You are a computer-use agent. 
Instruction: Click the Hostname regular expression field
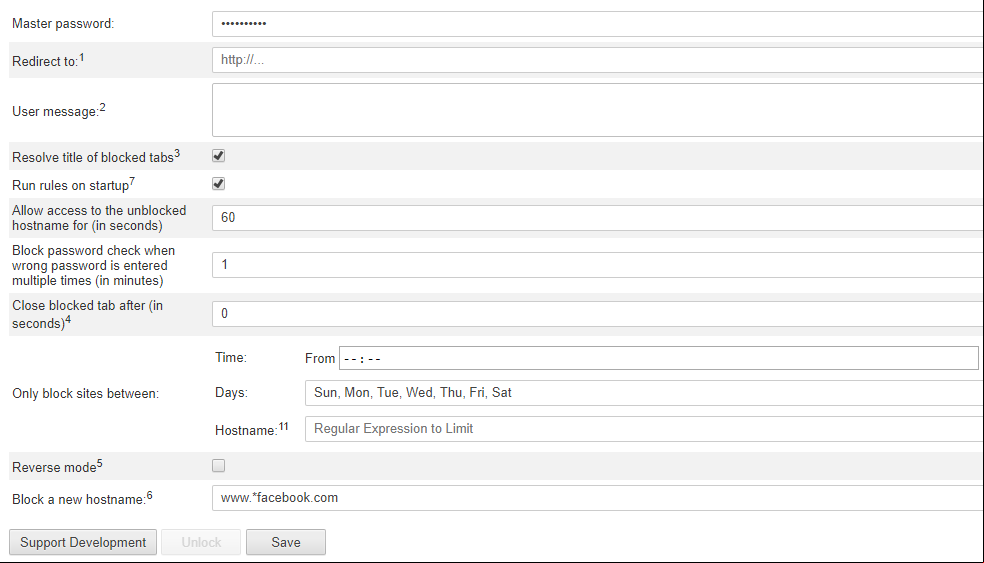[x=644, y=429]
